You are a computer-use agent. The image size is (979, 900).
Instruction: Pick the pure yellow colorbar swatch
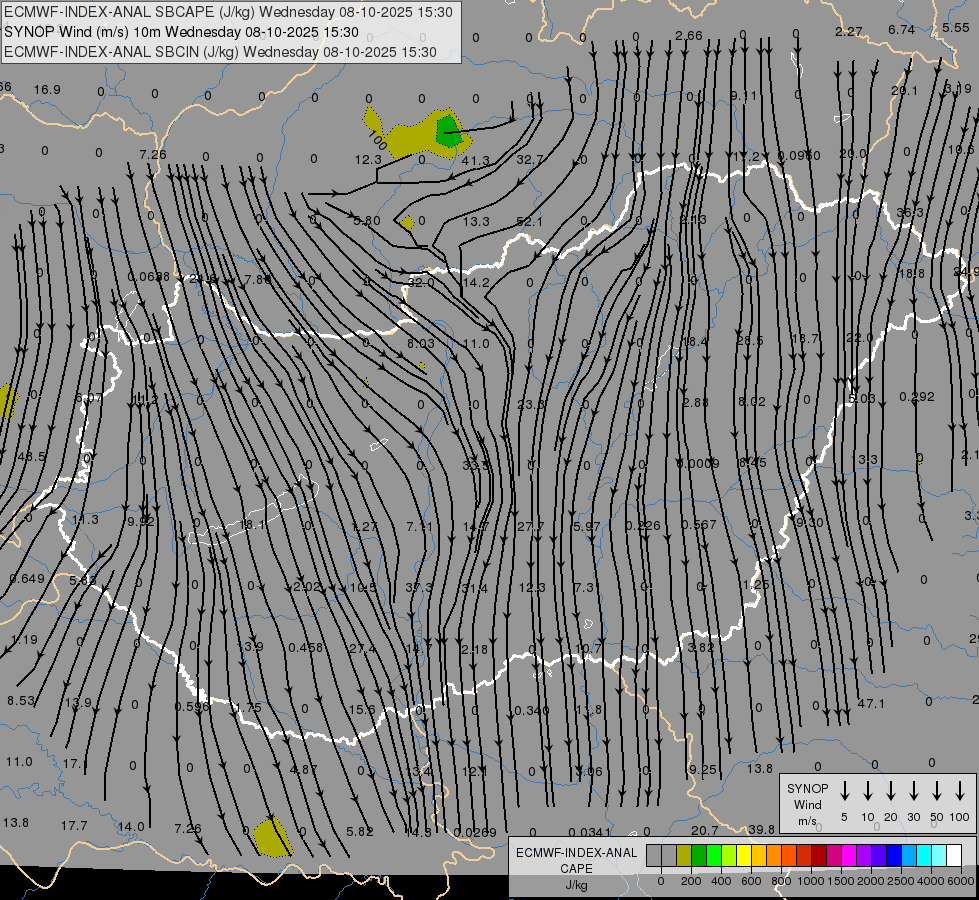[744, 856]
